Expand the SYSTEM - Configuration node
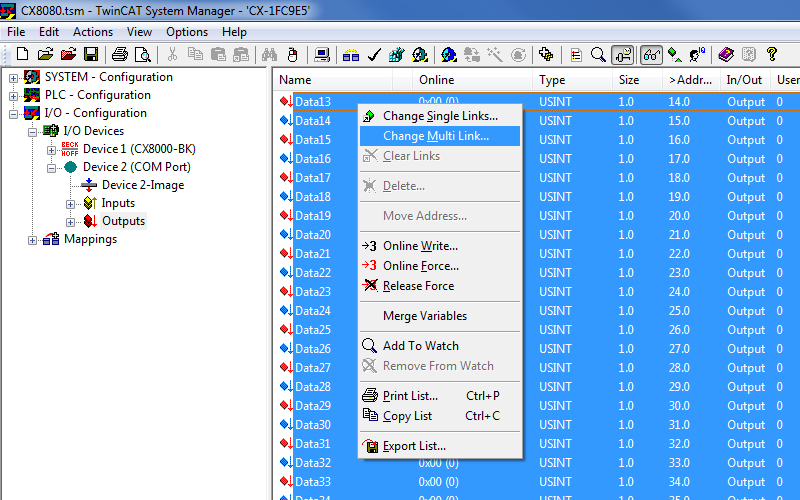The height and width of the screenshot is (500, 800). click(x=13, y=78)
